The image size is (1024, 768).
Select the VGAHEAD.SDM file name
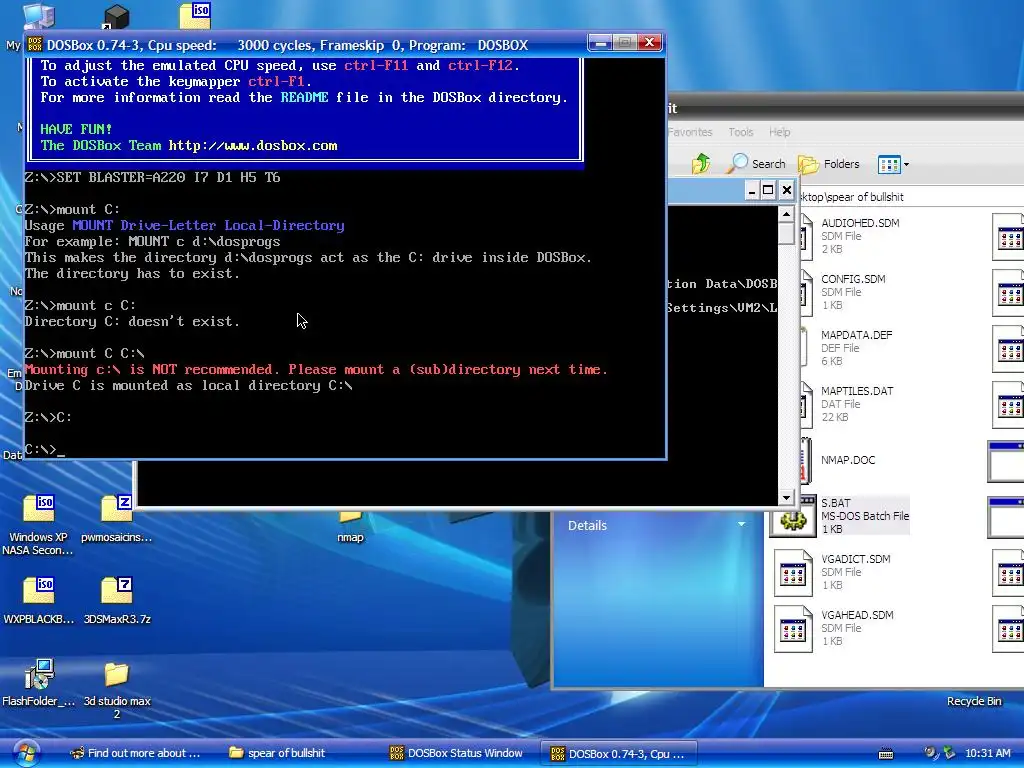point(857,615)
